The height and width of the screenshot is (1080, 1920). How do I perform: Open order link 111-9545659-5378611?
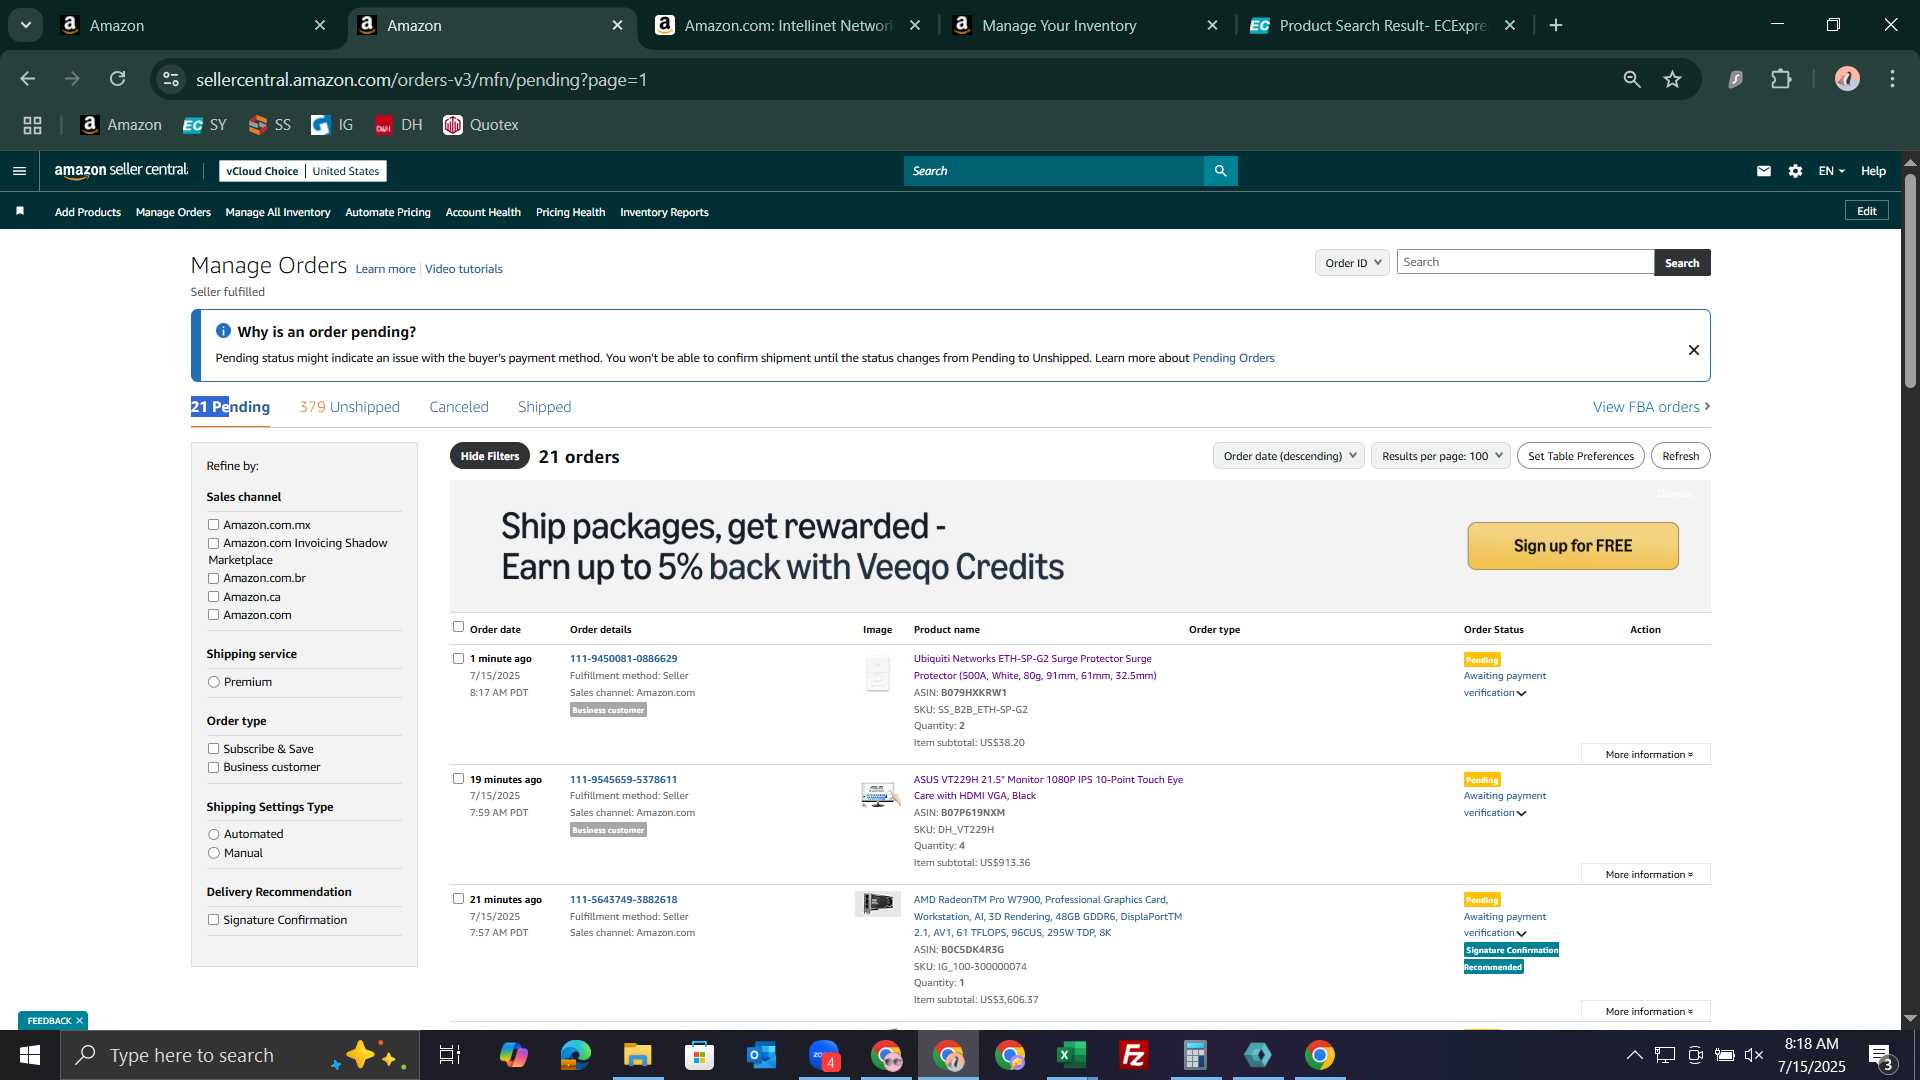point(623,779)
